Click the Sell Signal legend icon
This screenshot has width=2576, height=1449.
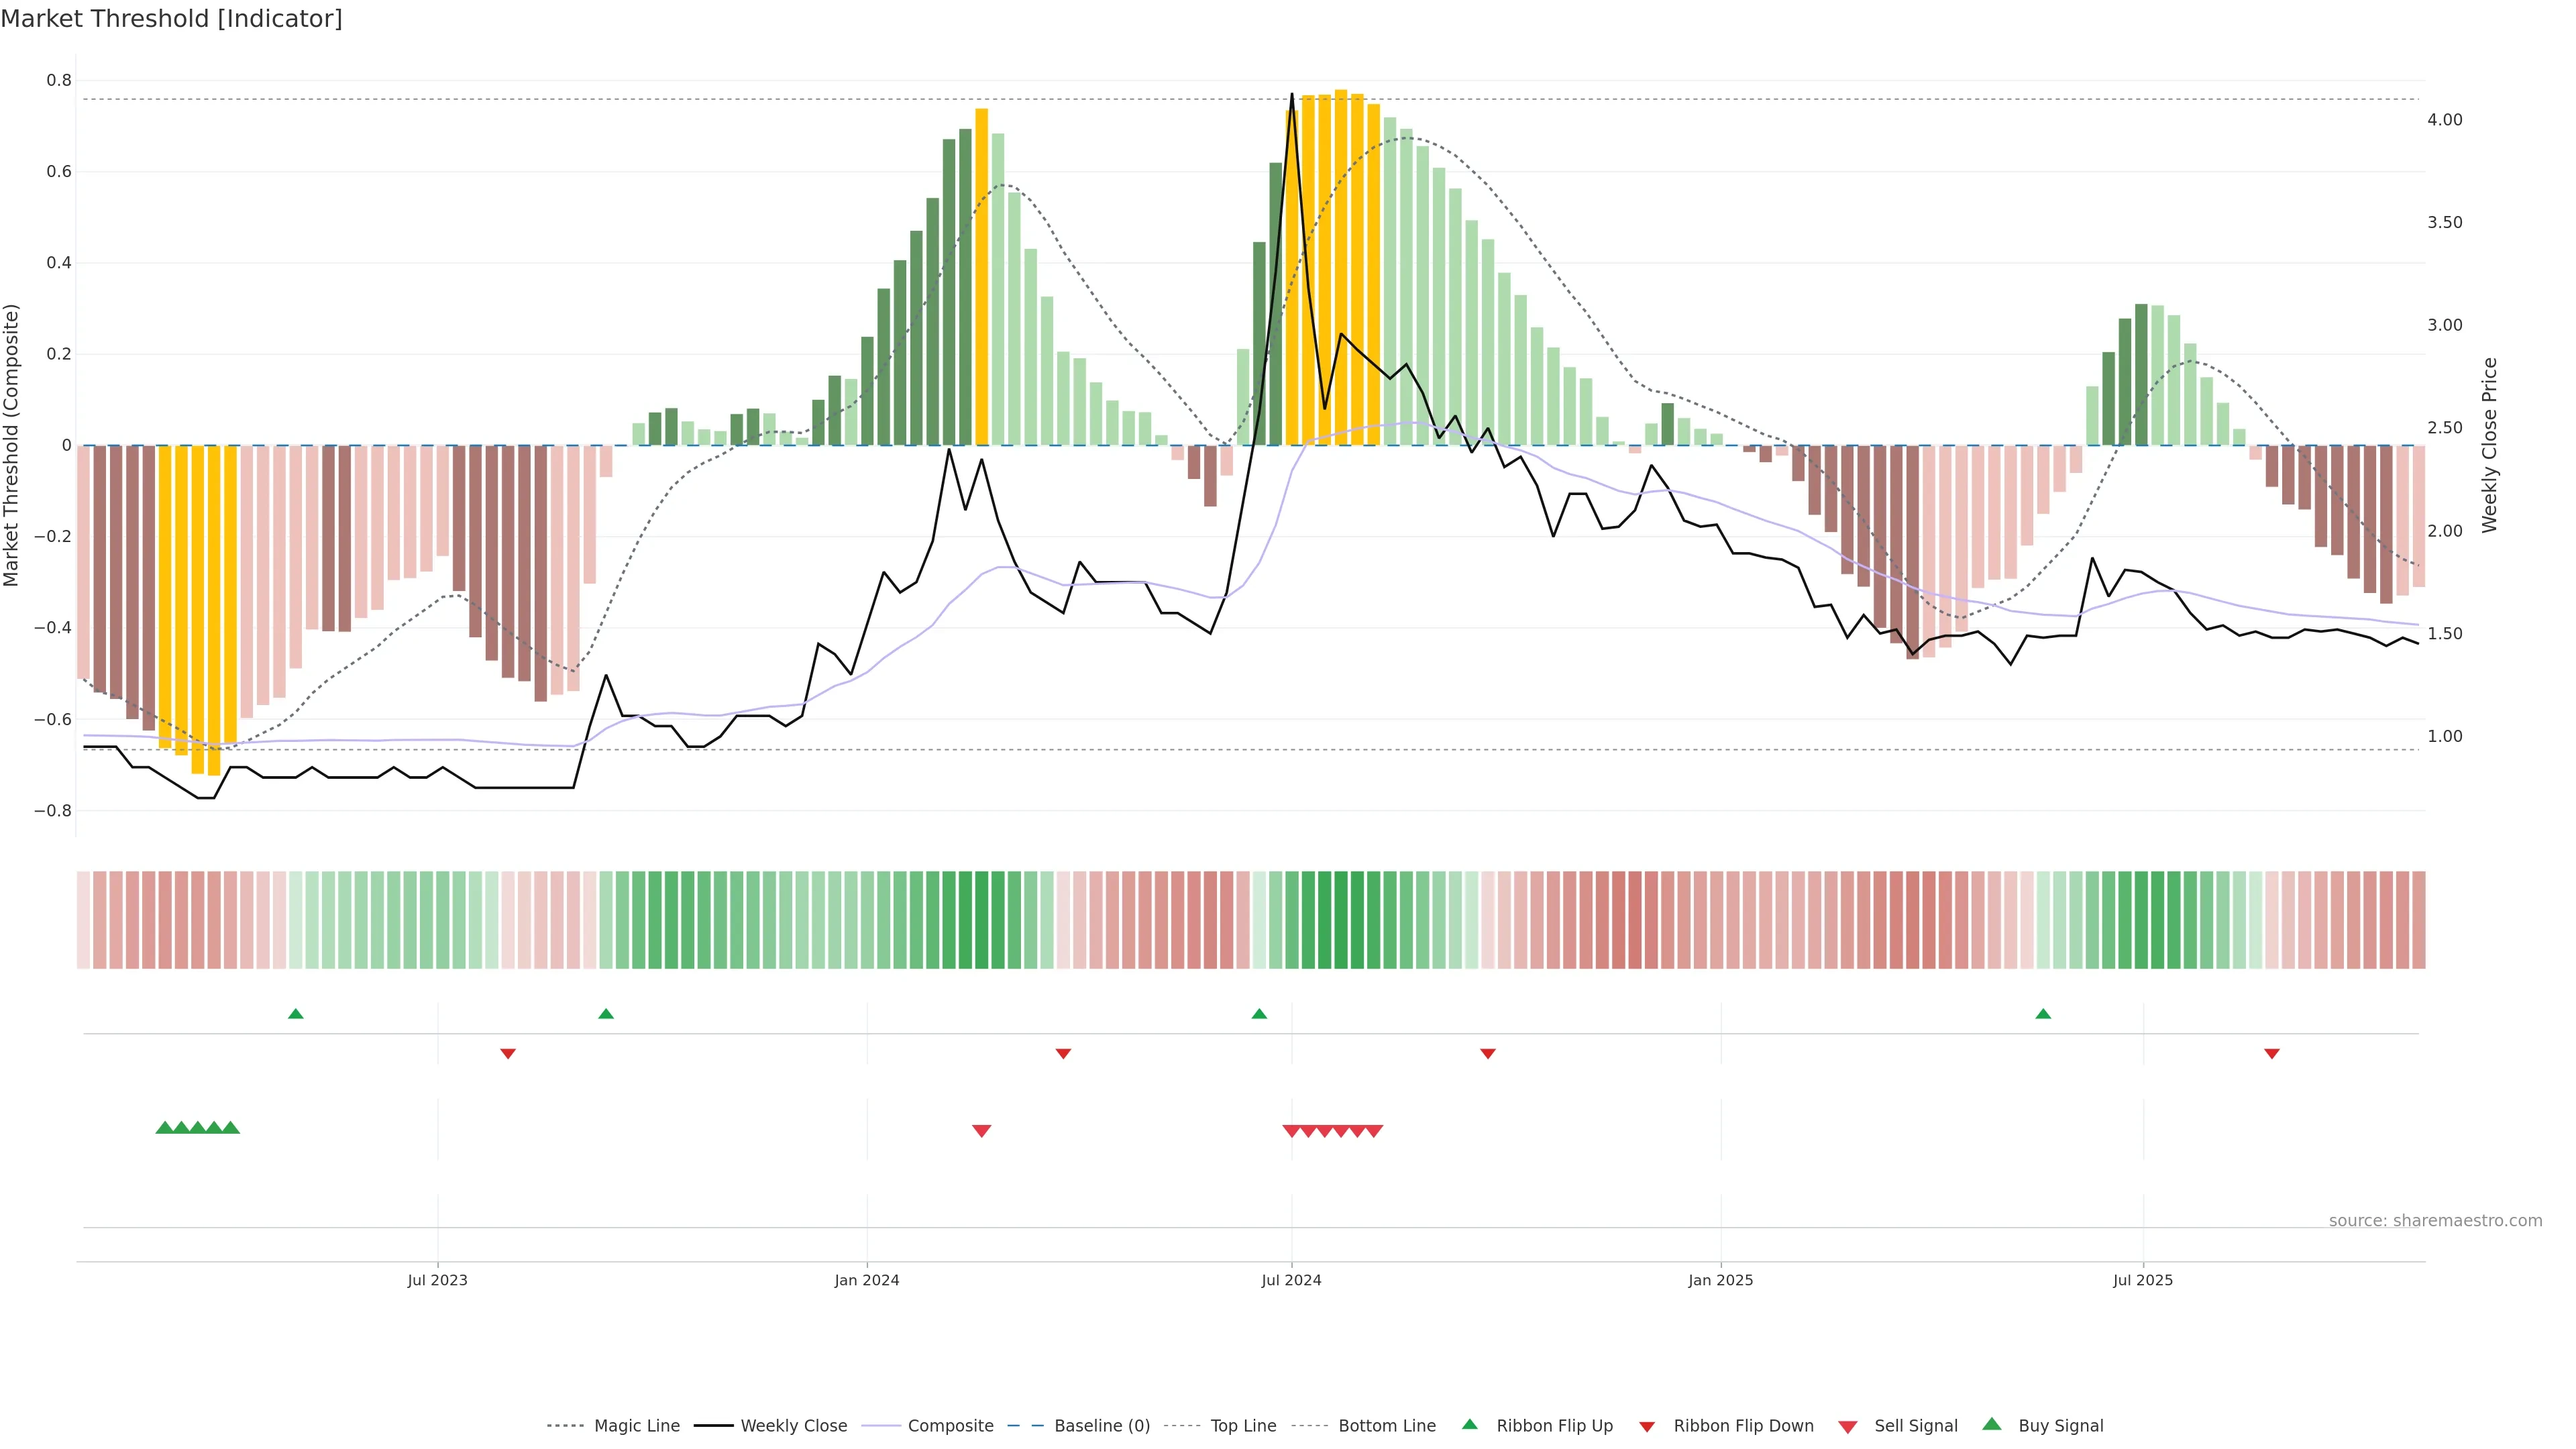coord(1847,1426)
